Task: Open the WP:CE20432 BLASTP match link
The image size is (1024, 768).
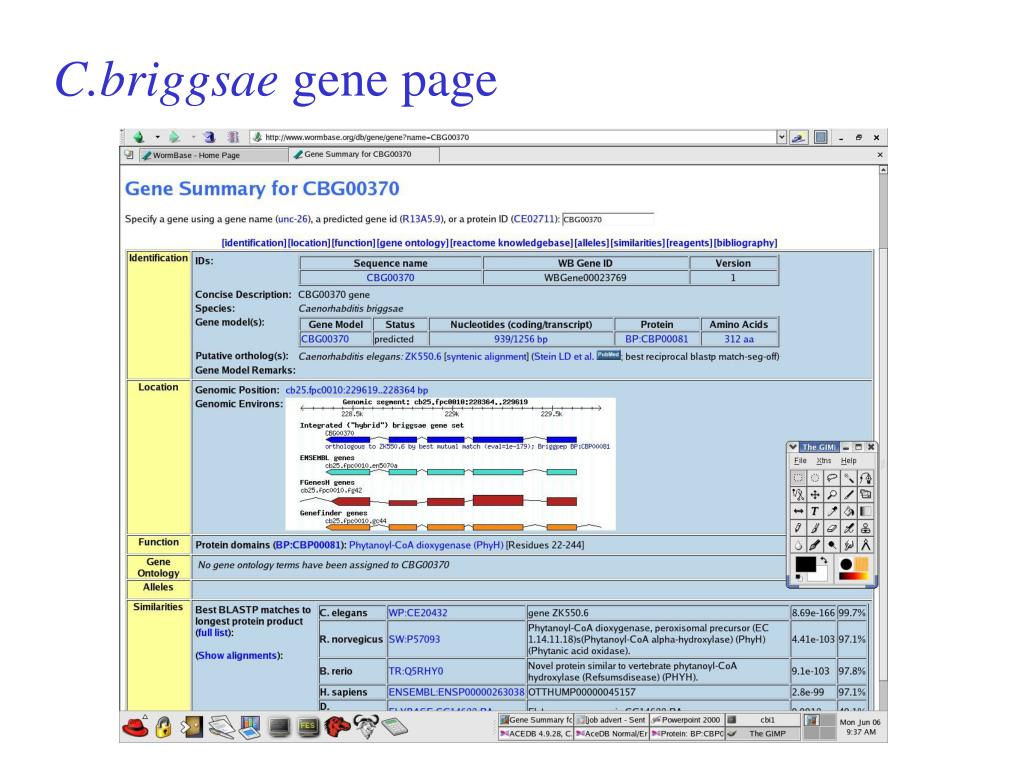Action: [x=418, y=613]
